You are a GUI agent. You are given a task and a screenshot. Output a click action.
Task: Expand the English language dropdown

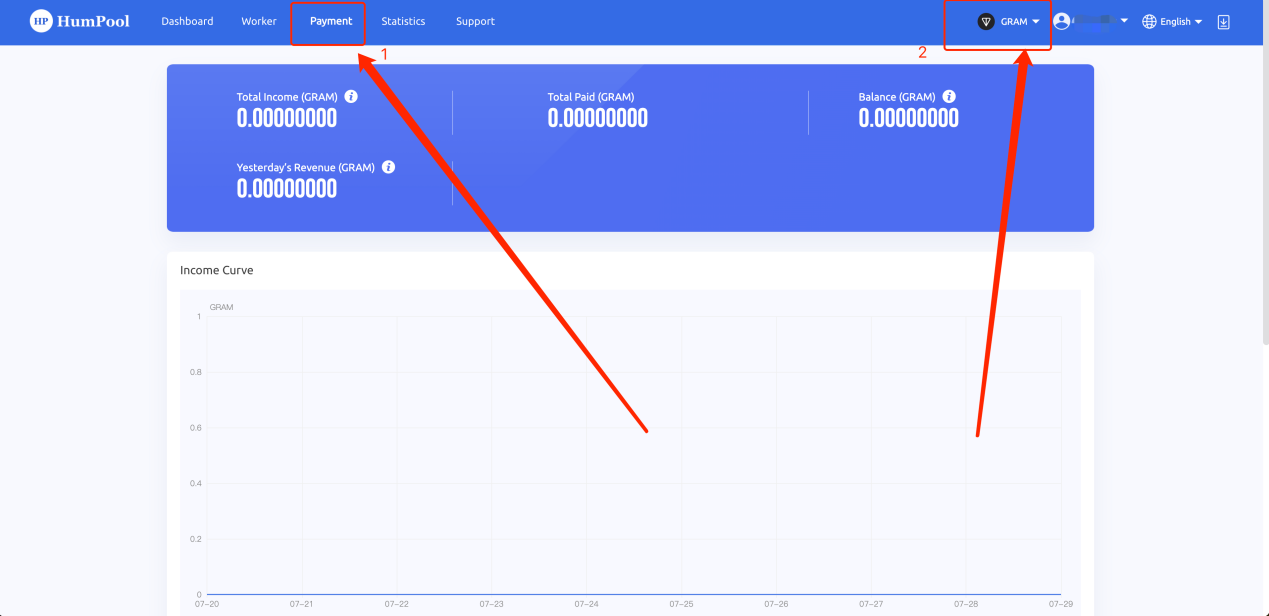tap(1198, 22)
